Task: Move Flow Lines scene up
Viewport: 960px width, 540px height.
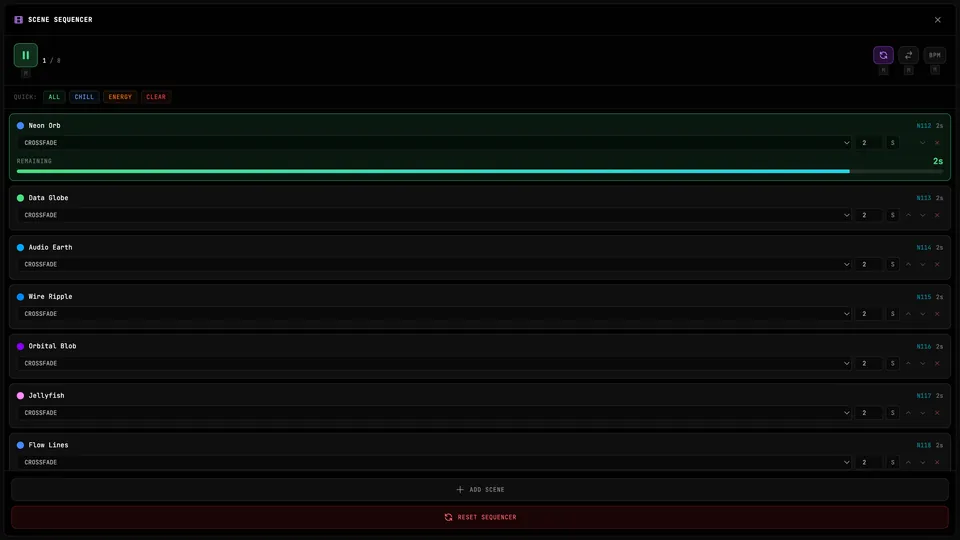Action: point(909,462)
